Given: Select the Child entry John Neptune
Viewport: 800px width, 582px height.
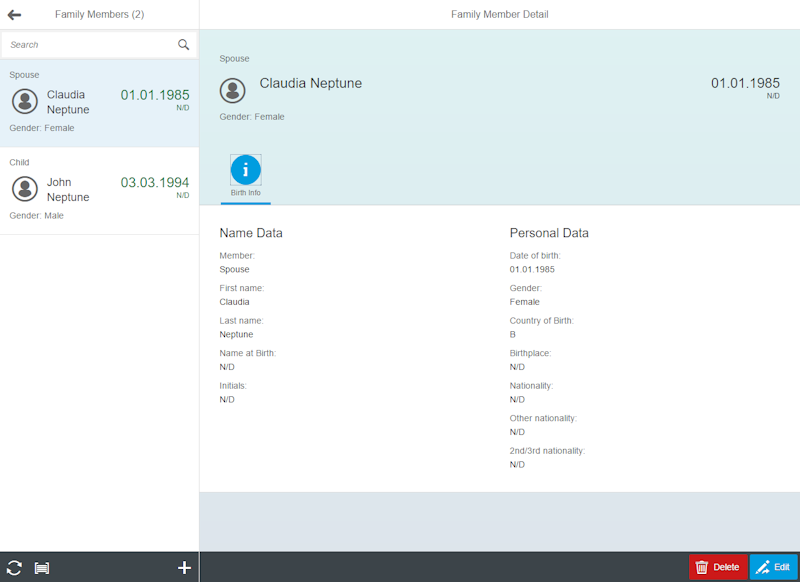Looking at the screenshot, I should (99, 190).
